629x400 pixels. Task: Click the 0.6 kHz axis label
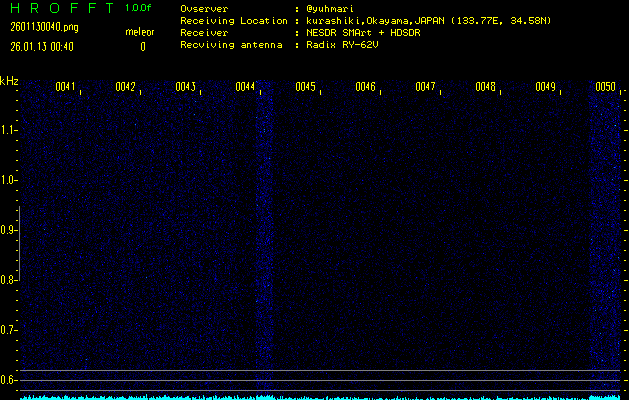(7, 380)
